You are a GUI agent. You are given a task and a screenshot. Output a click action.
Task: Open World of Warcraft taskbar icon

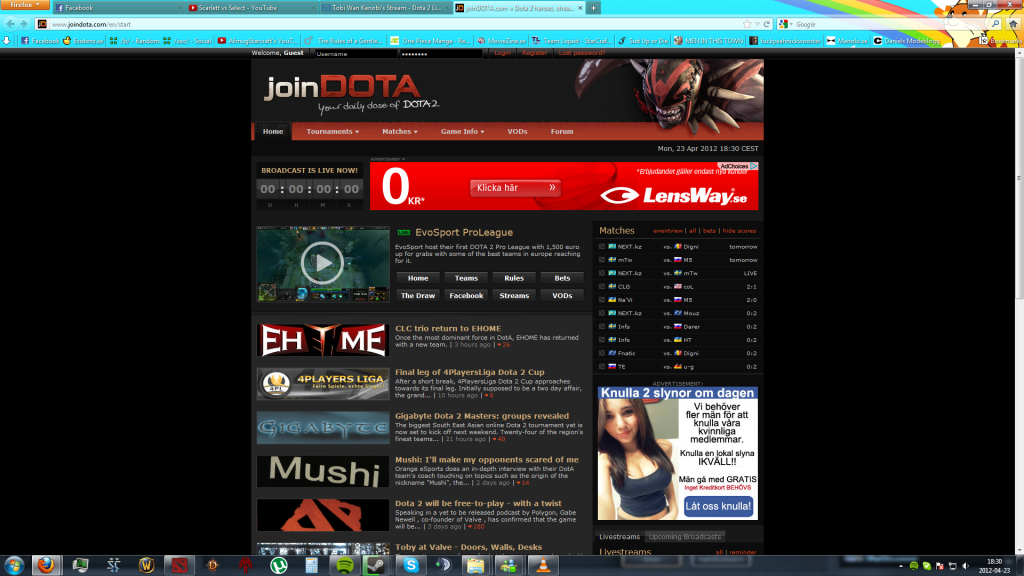(147, 565)
